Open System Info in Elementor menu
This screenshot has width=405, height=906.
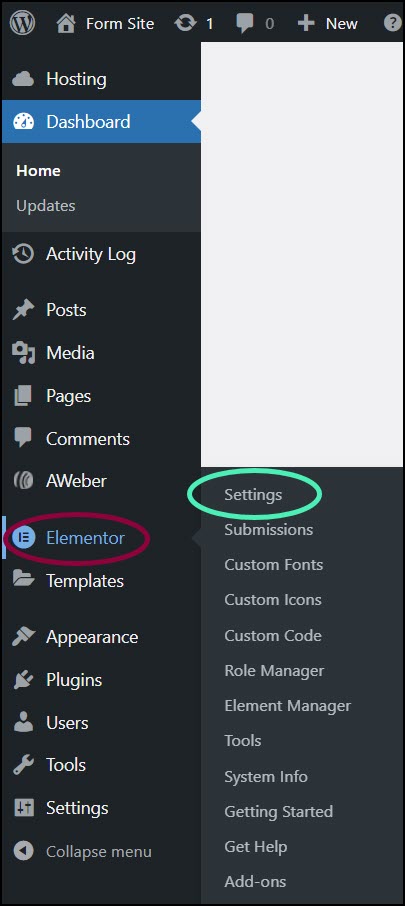coord(266,776)
